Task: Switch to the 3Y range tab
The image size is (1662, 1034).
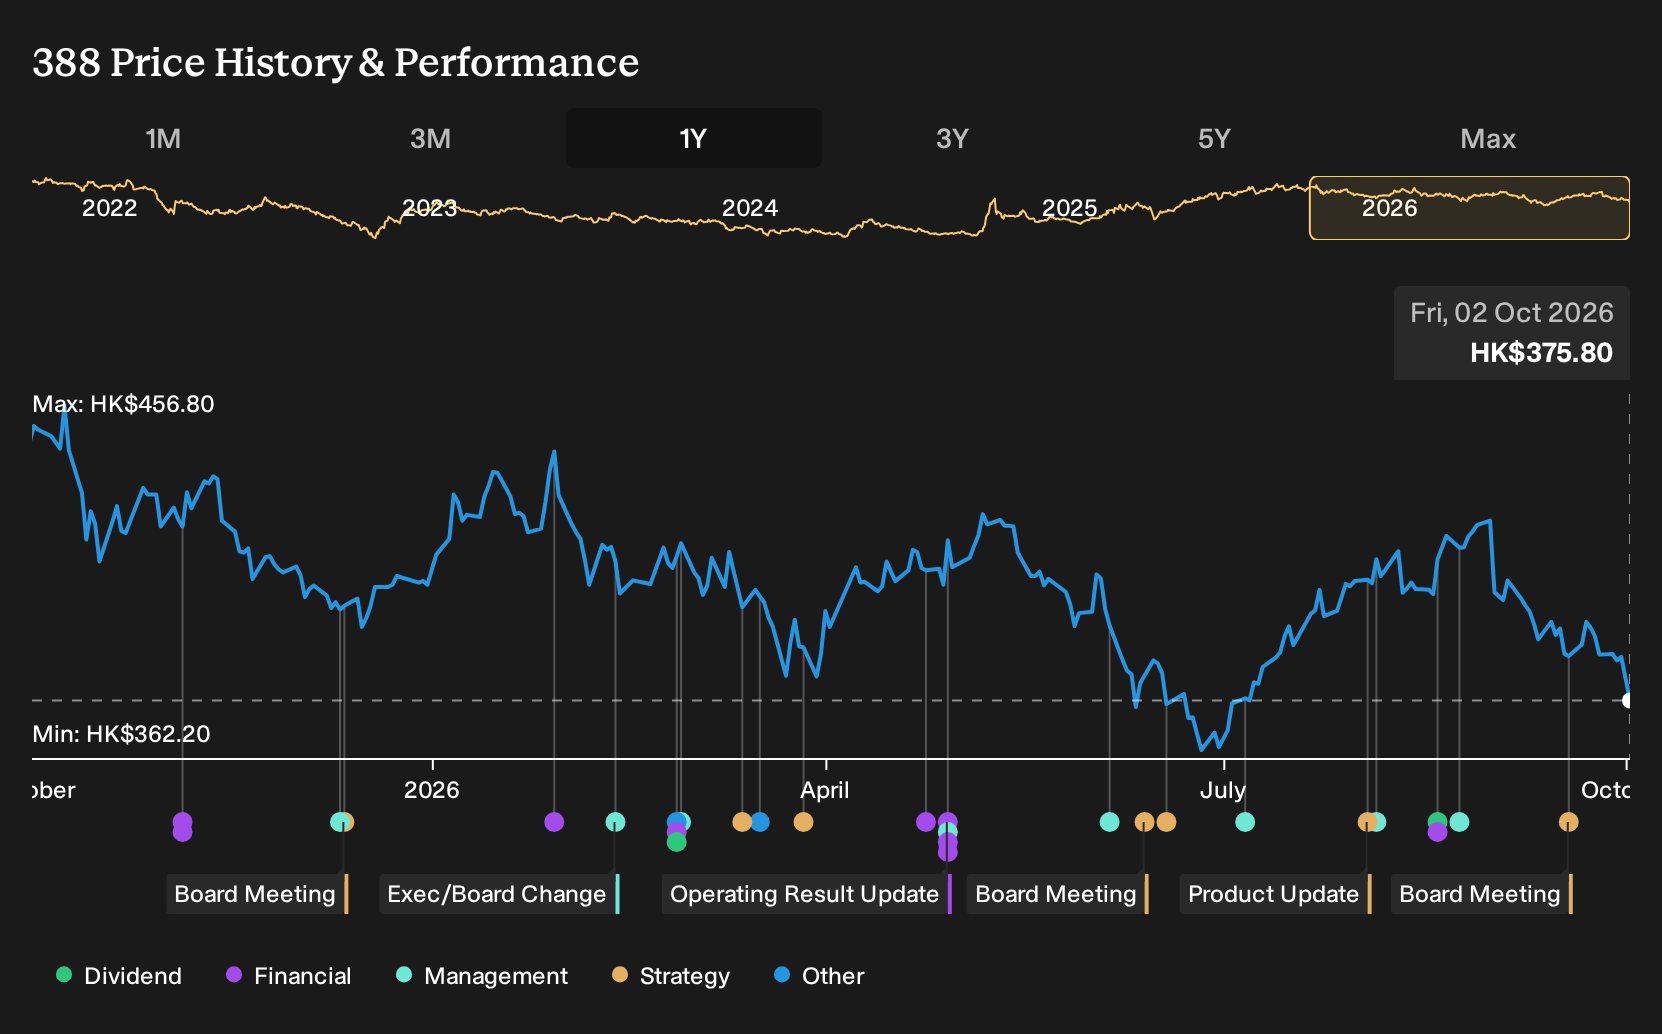Action: (952, 138)
